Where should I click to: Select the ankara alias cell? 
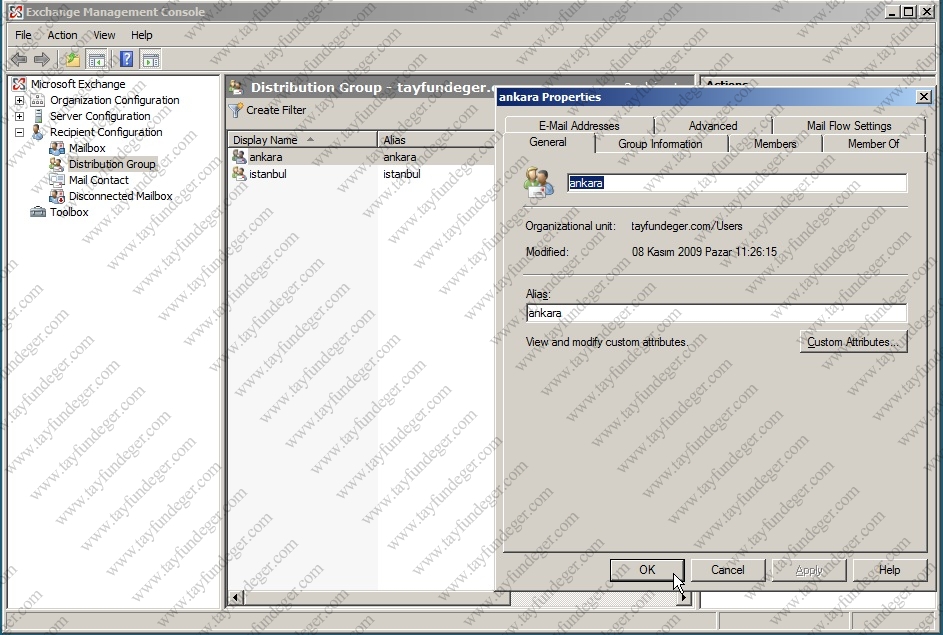(400, 157)
